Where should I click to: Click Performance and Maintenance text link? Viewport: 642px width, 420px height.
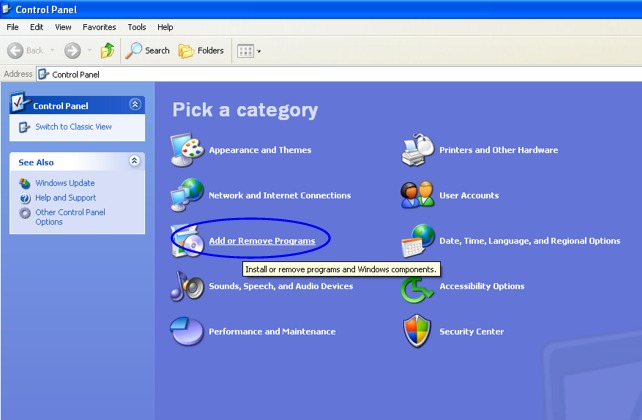pos(272,332)
